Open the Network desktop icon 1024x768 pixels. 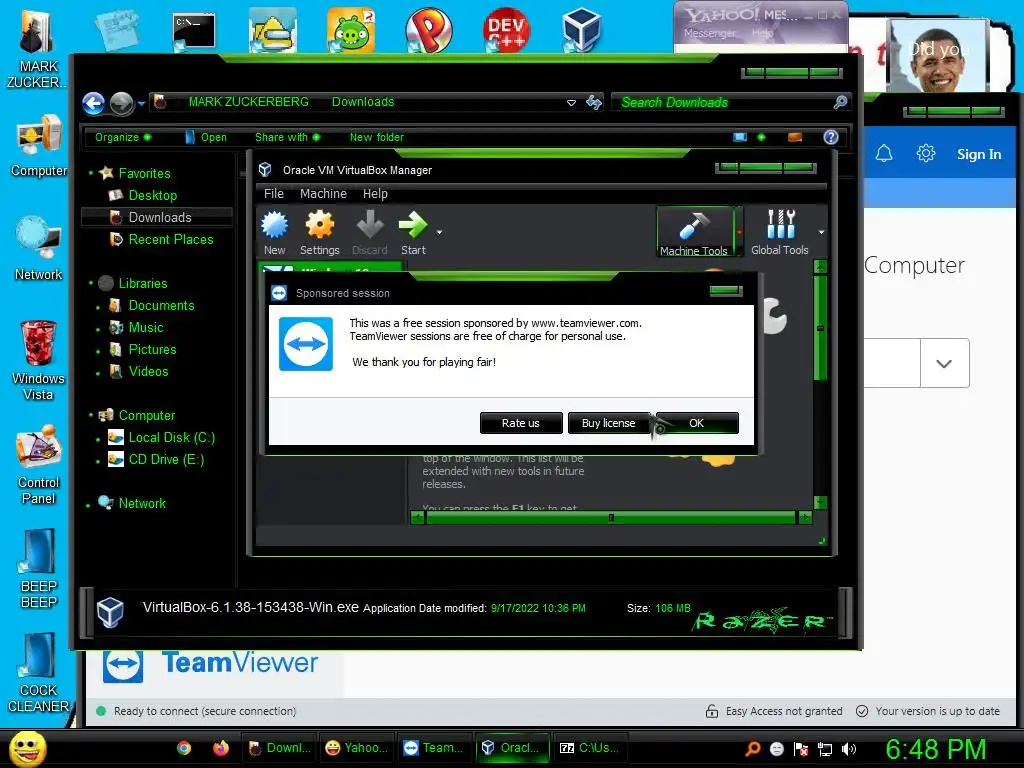coord(39,249)
